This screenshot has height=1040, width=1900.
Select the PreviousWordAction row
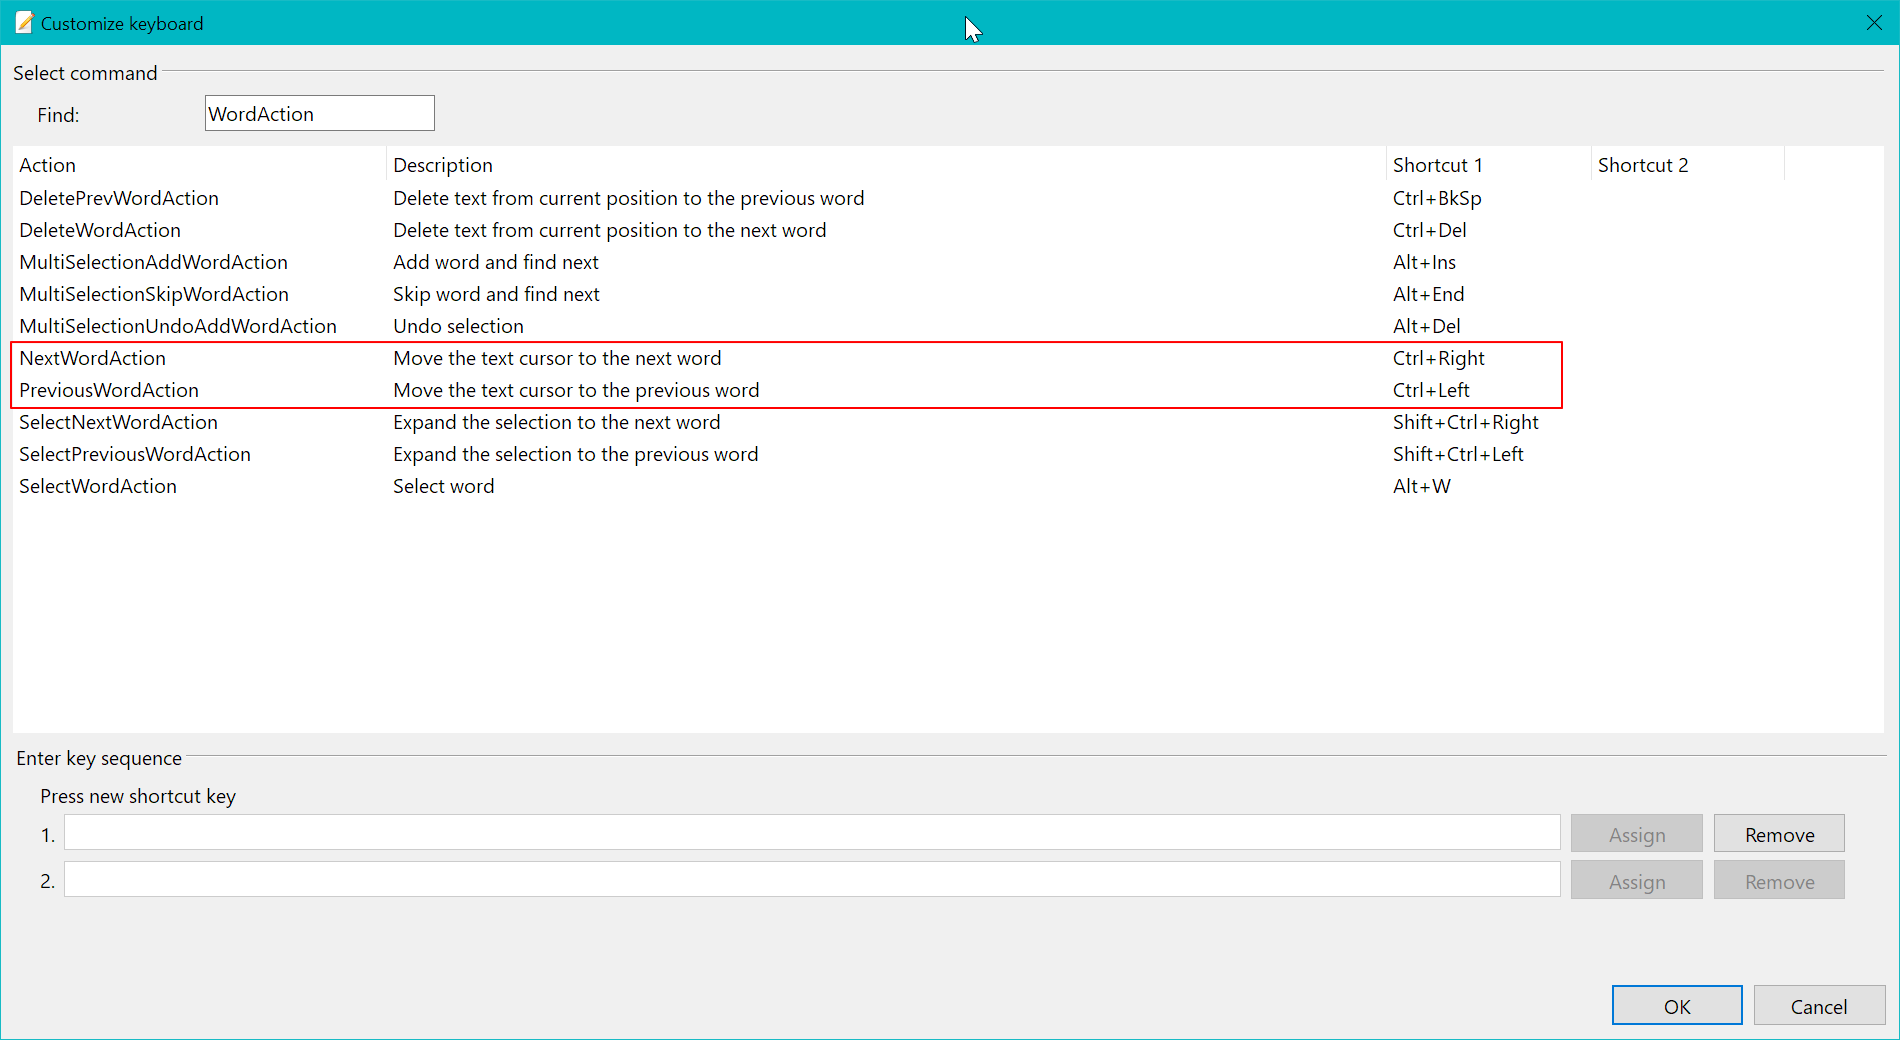coord(109,390)
